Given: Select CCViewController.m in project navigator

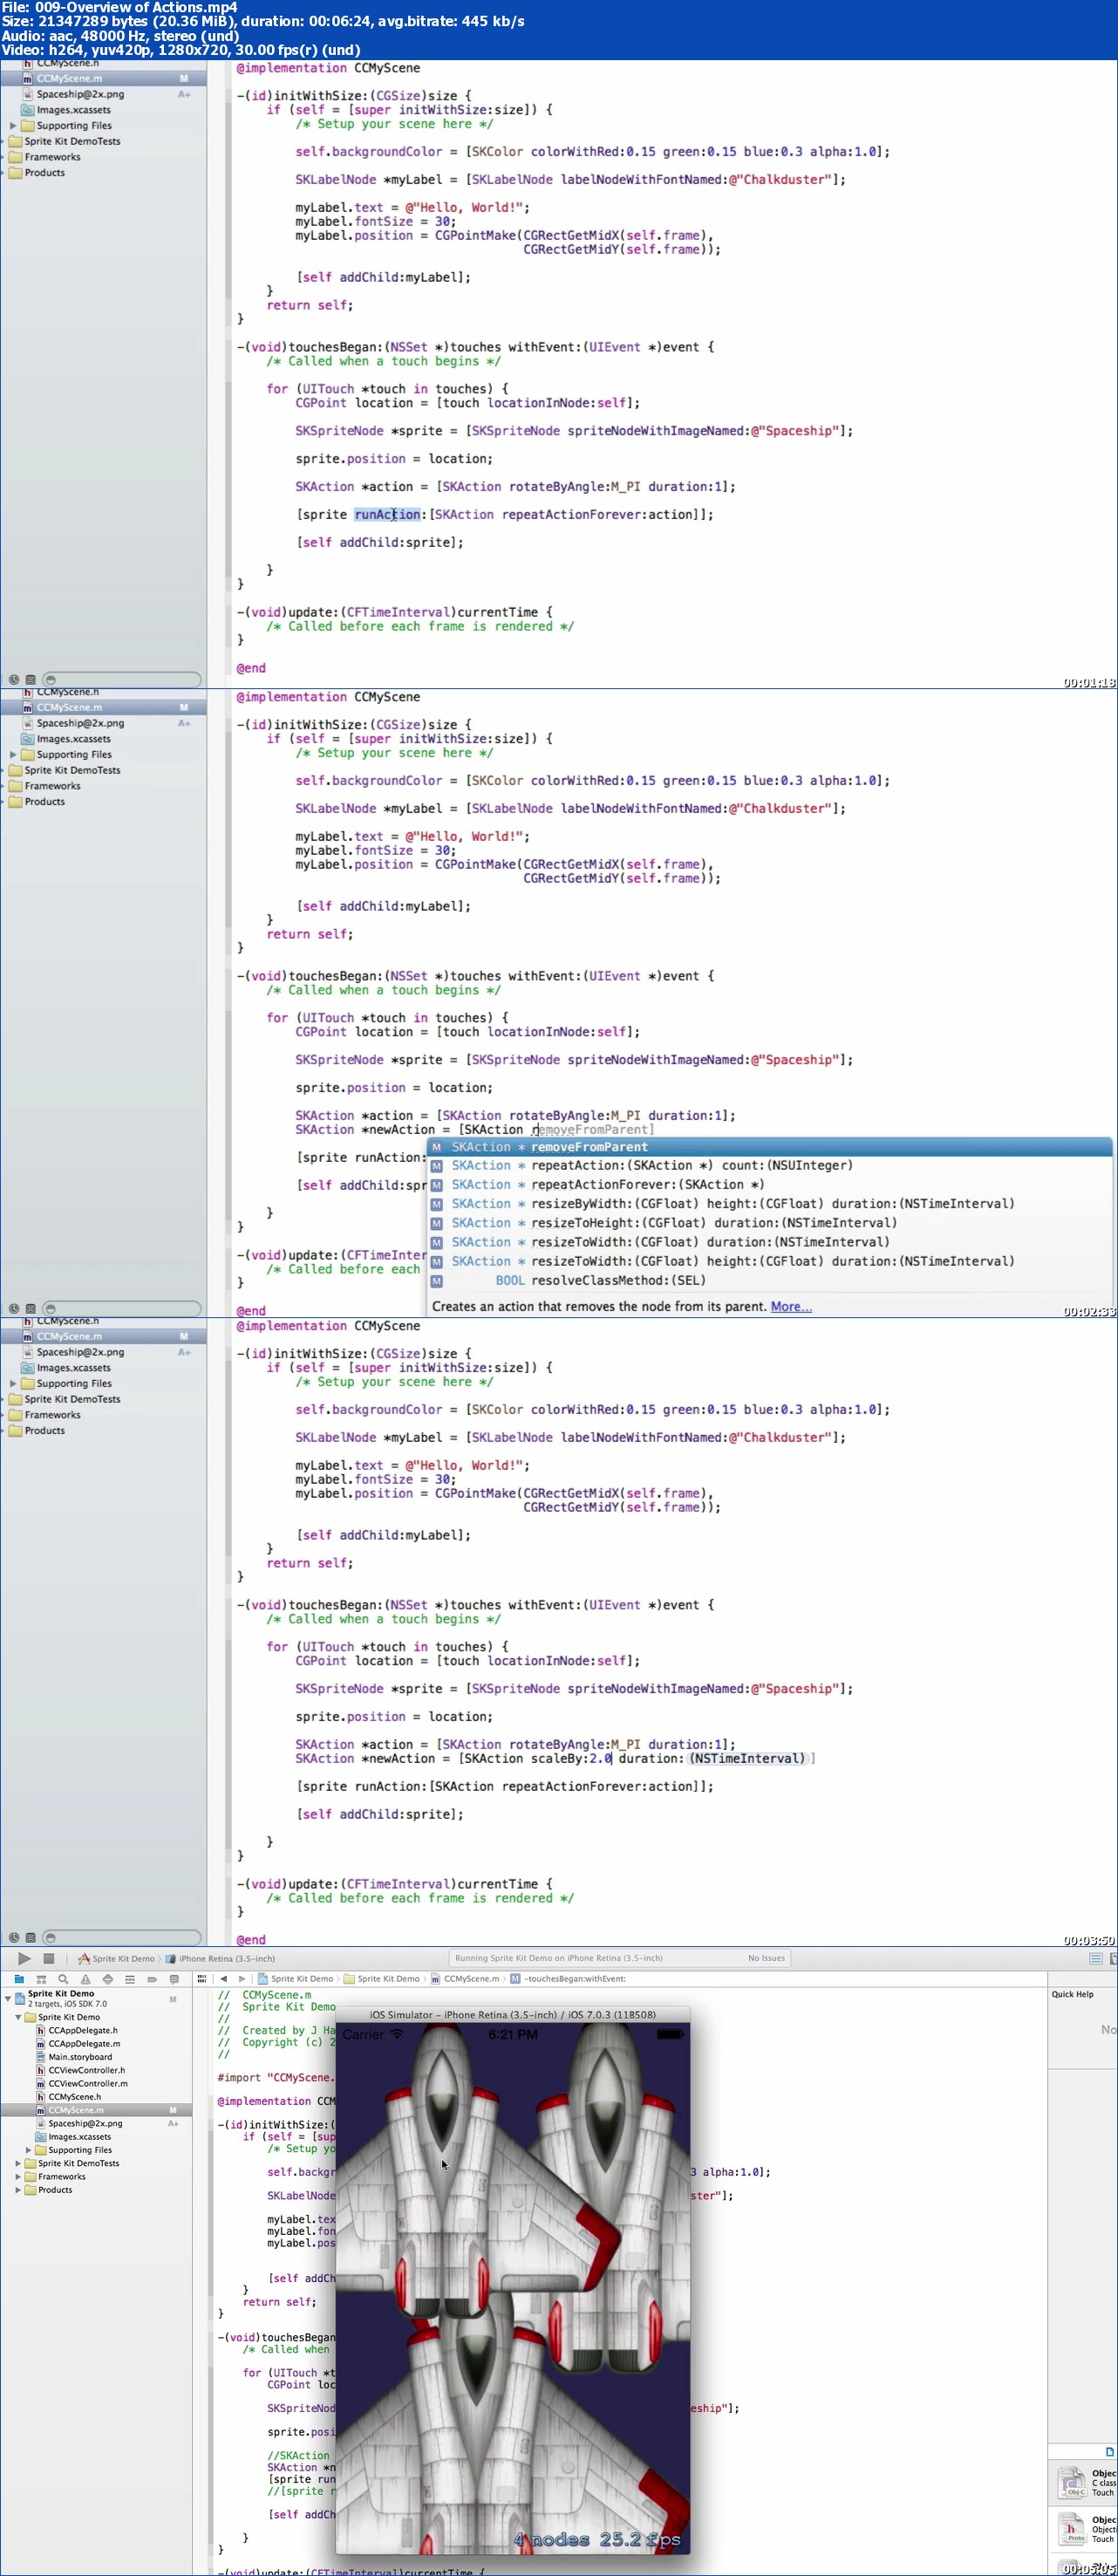Looking at the screenshot, I should click(88, 2083).
